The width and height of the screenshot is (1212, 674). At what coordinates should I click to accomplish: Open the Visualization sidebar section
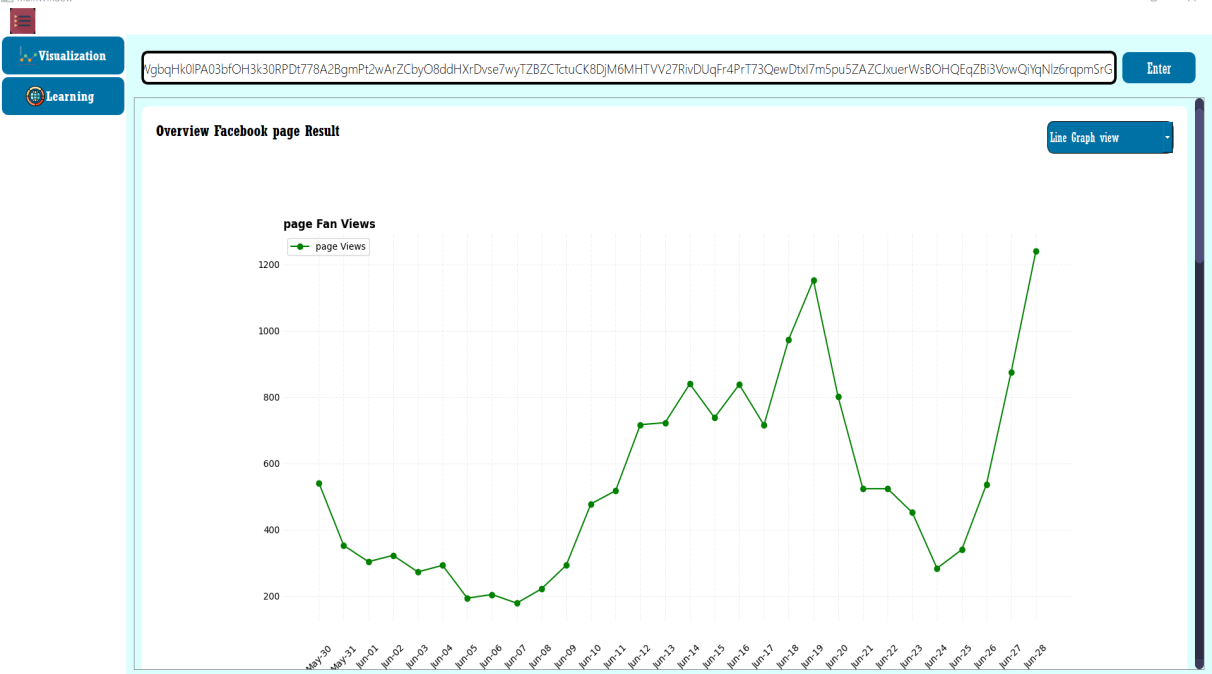tap(63, 56)
